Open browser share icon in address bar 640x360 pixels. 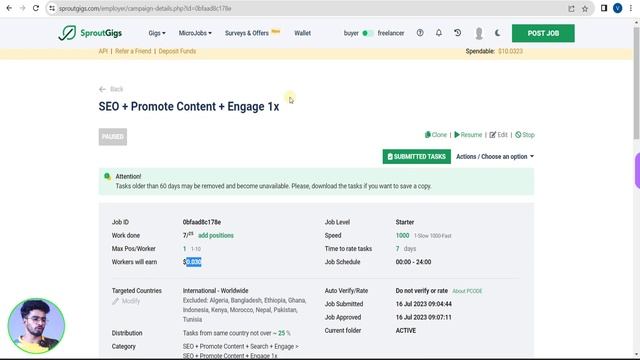coord(571,9)
